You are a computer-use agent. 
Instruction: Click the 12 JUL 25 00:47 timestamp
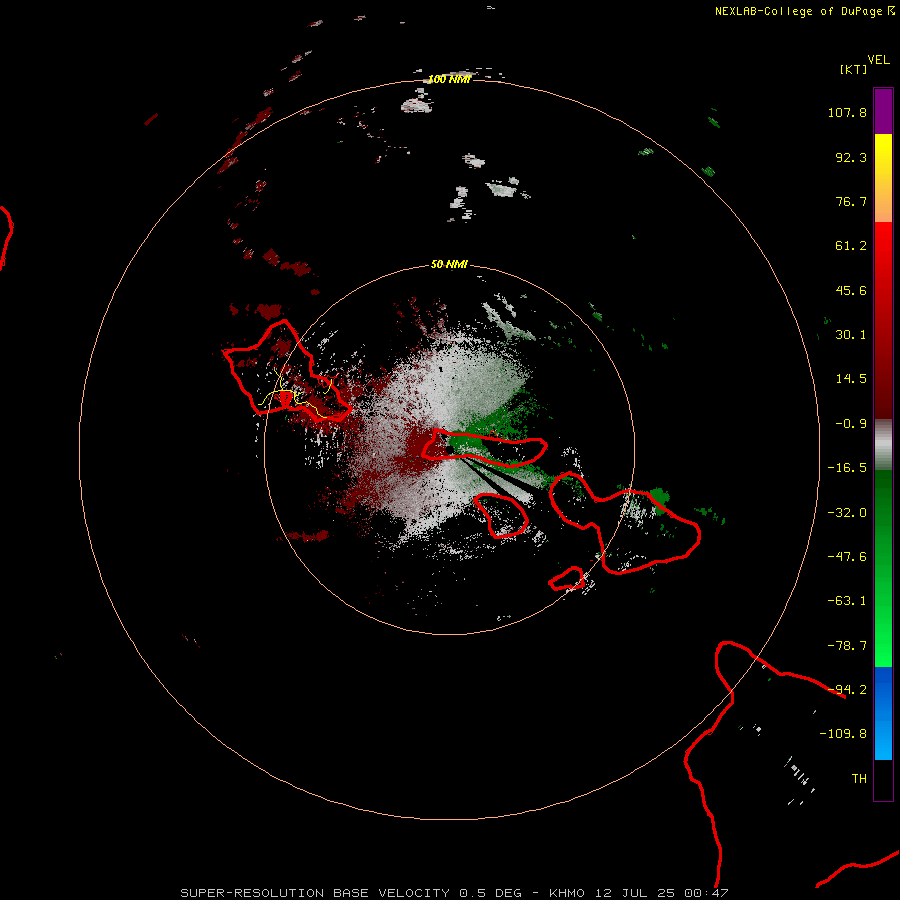coord(661,893)
